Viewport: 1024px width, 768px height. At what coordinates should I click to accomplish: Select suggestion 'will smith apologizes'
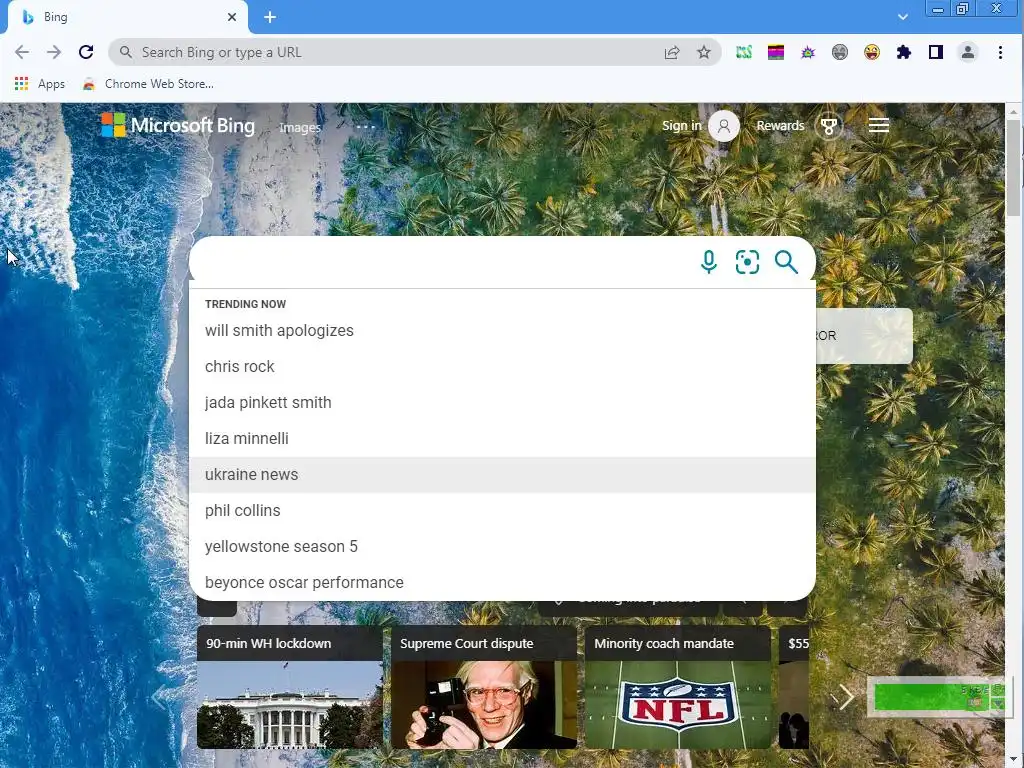coord(502,330)
